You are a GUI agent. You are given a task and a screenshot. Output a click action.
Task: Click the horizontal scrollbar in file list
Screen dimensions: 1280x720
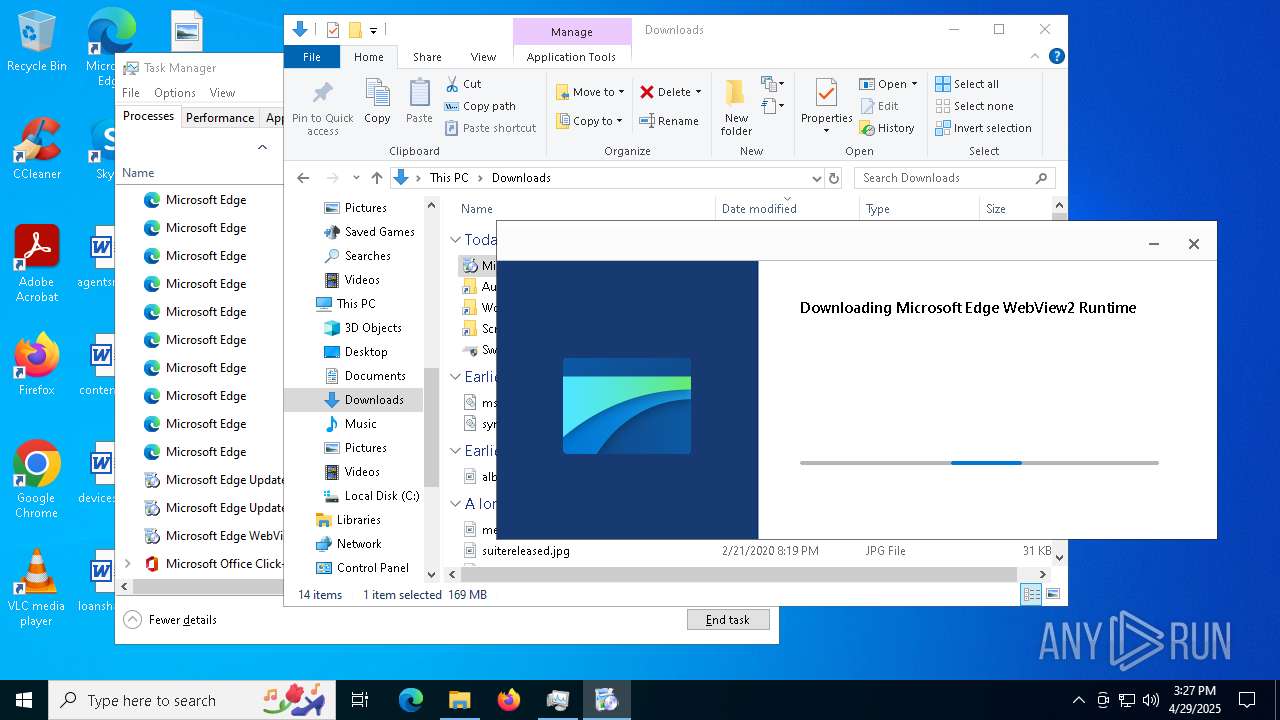(x=738, y=575)
